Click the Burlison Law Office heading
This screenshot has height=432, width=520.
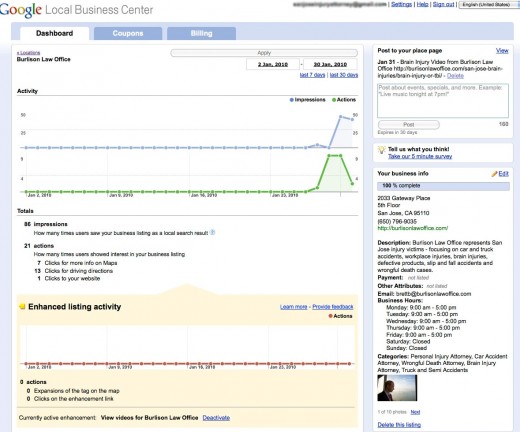44,59
